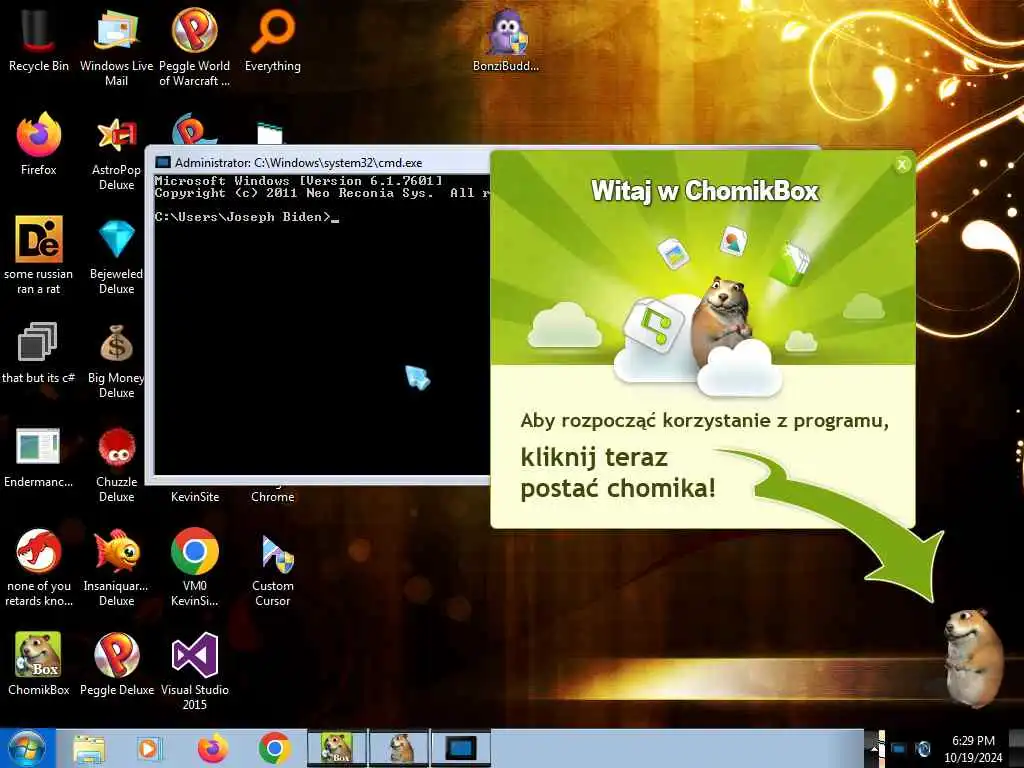Open Insaniquarium Deluxe desktop icon

(x=116, y=568)
